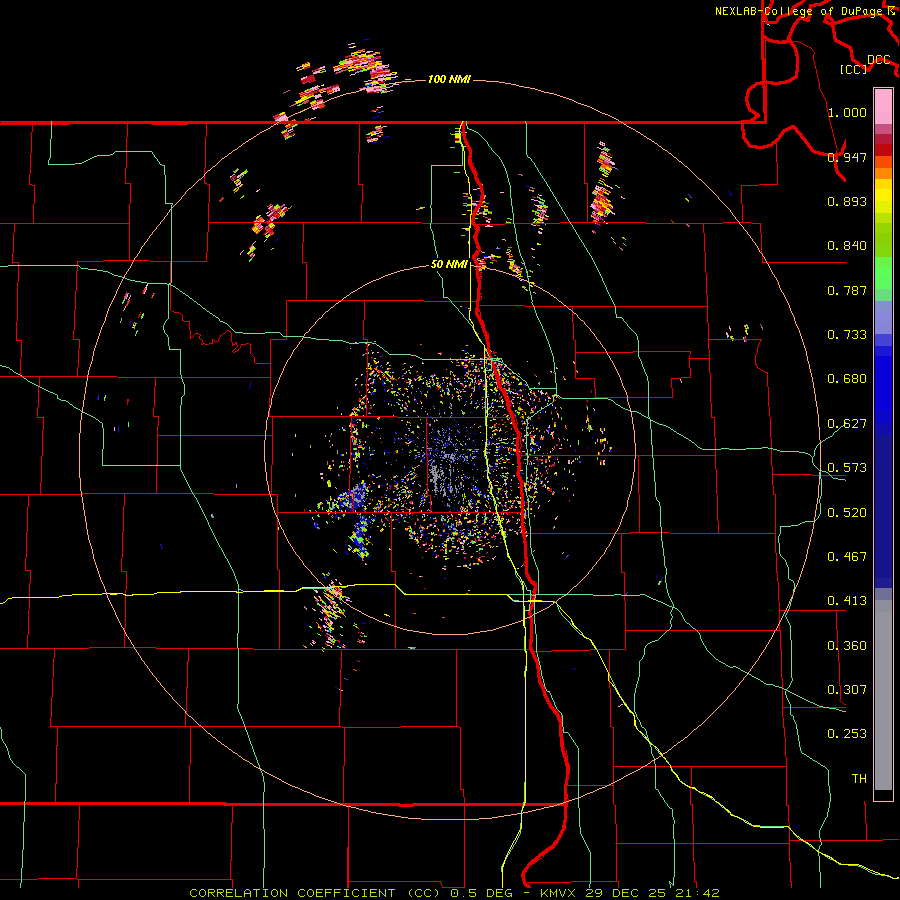Select the 0.573 scale value
This screenshot has width=900, height=900.
pos(847,468)
